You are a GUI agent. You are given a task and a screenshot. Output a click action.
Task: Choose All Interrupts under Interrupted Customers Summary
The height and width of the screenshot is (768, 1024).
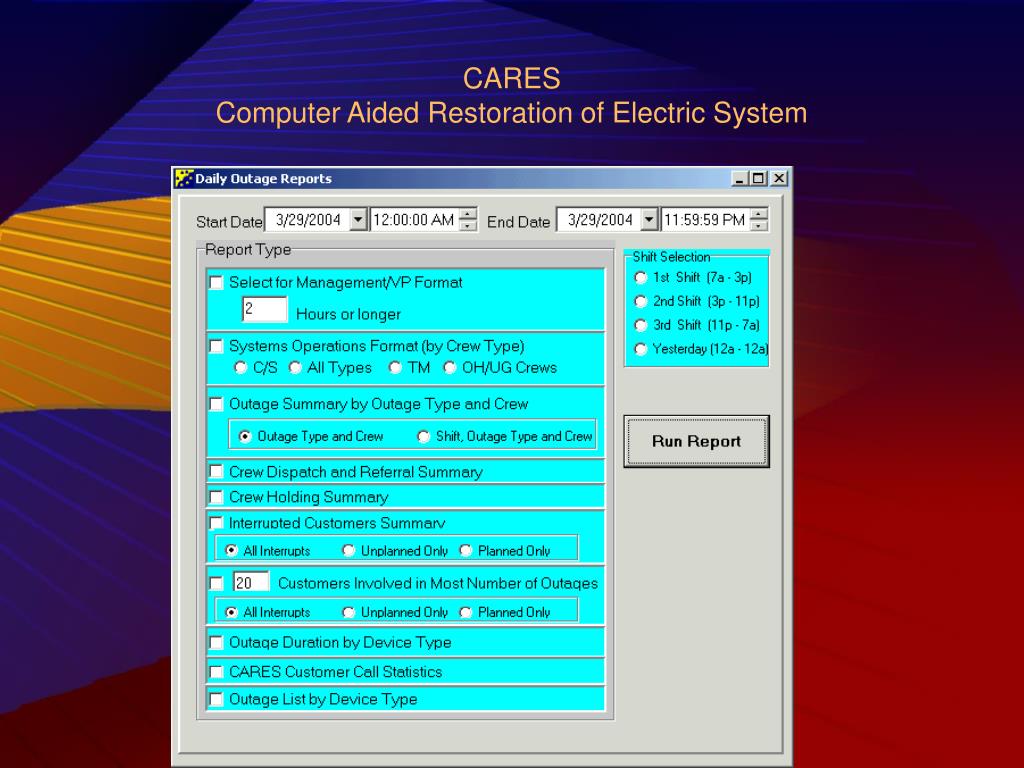pyautogui.click(x=231, y=551)
